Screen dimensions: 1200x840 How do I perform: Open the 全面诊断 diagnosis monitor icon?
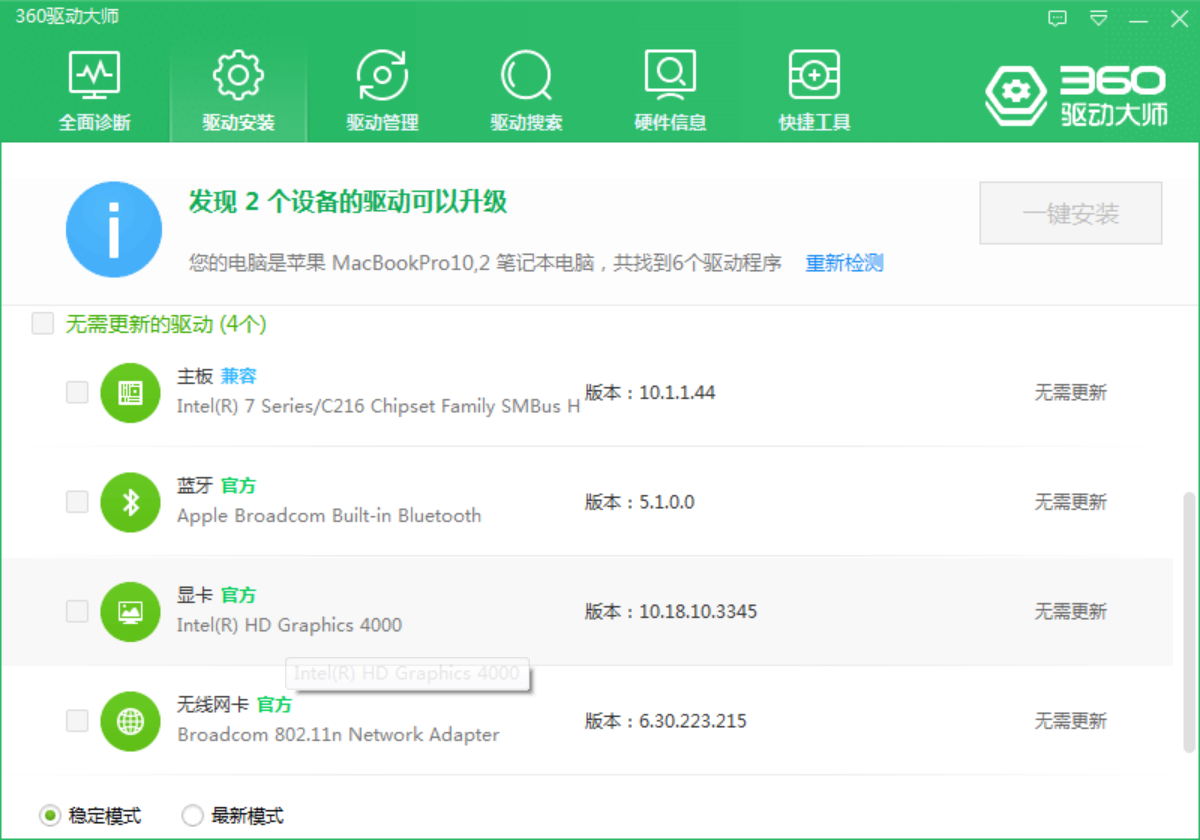(x=94, y=77)
